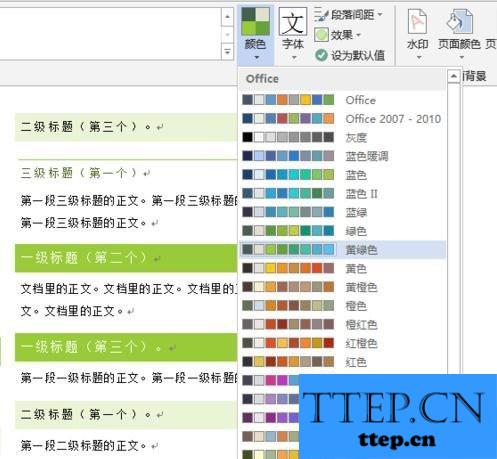Click the color list scroll up arrow

pyautogui.click(x=453, y=77)
